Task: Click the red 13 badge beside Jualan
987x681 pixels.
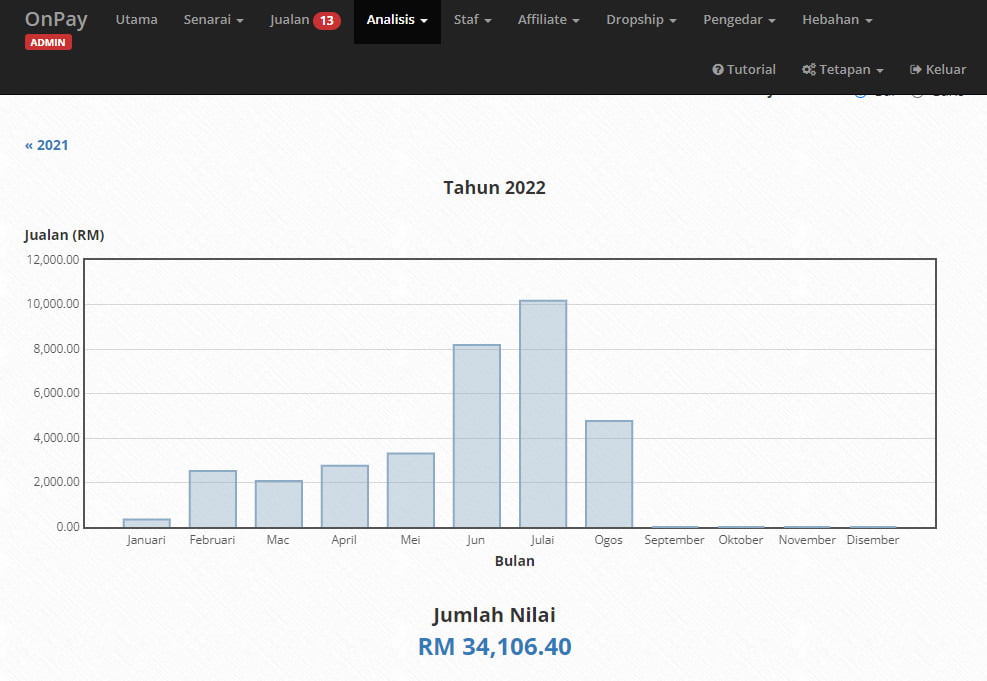Action: 326,20
